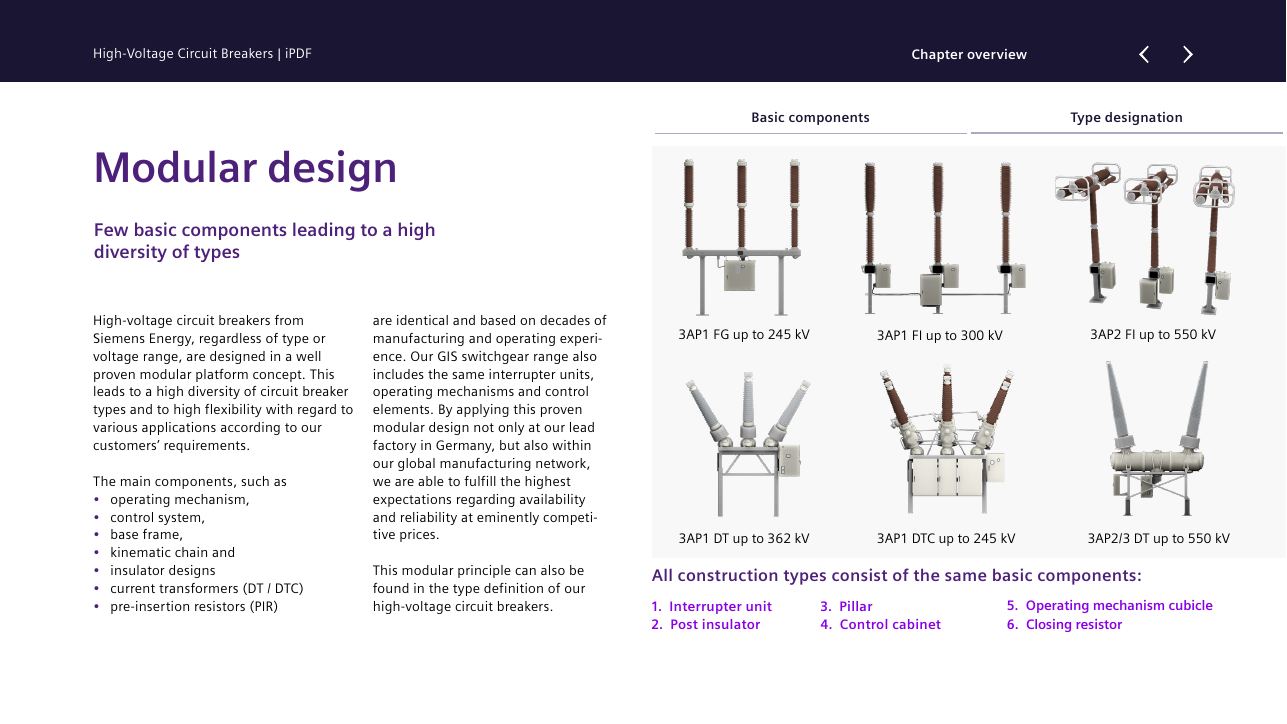Go to the previous page arrow
Viewport: 1287px width, 724px height.
pos(1144,54)
